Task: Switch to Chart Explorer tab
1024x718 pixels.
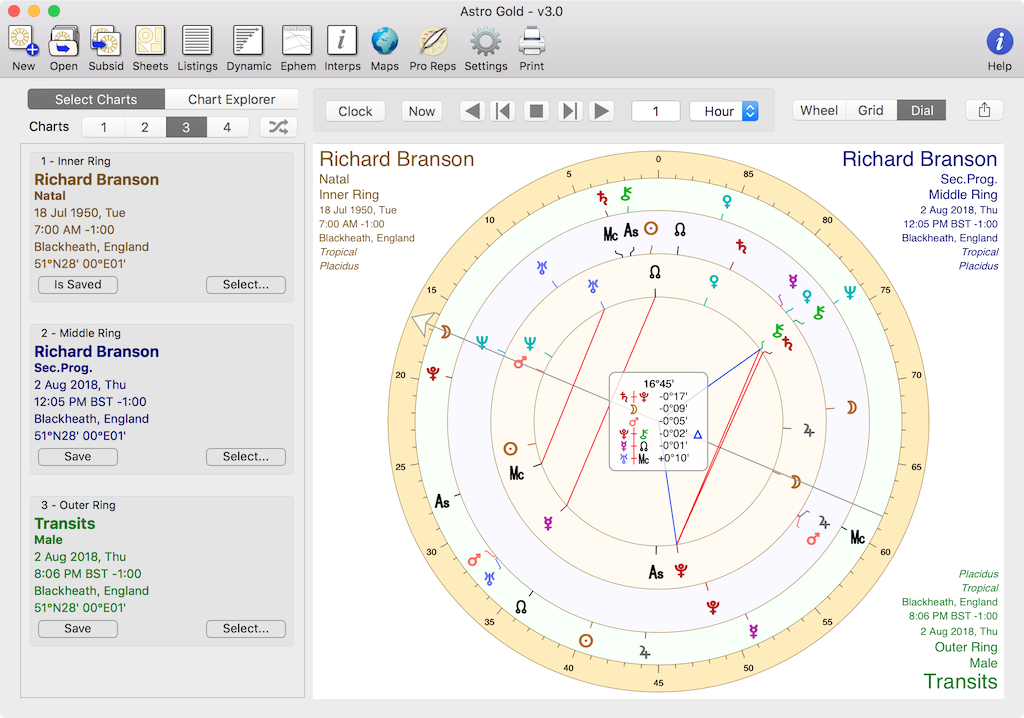Action: pos(232,99)
